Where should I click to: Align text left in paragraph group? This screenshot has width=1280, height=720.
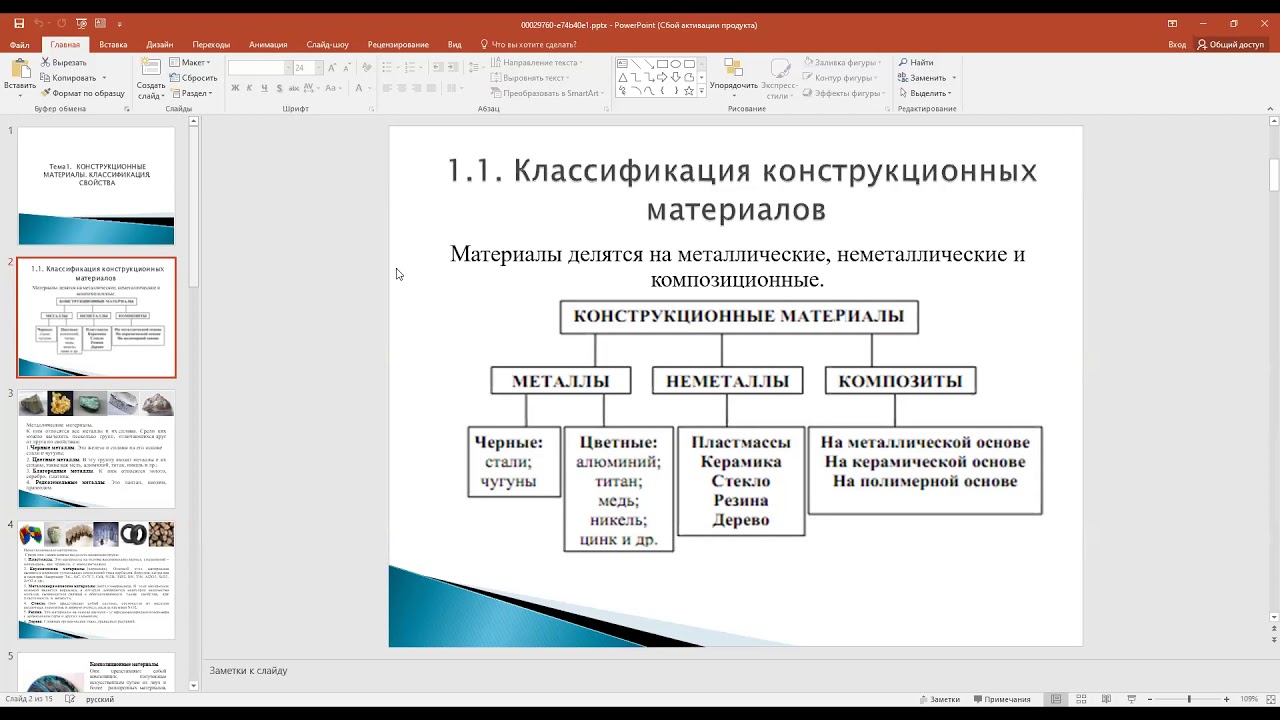point(387,88)
